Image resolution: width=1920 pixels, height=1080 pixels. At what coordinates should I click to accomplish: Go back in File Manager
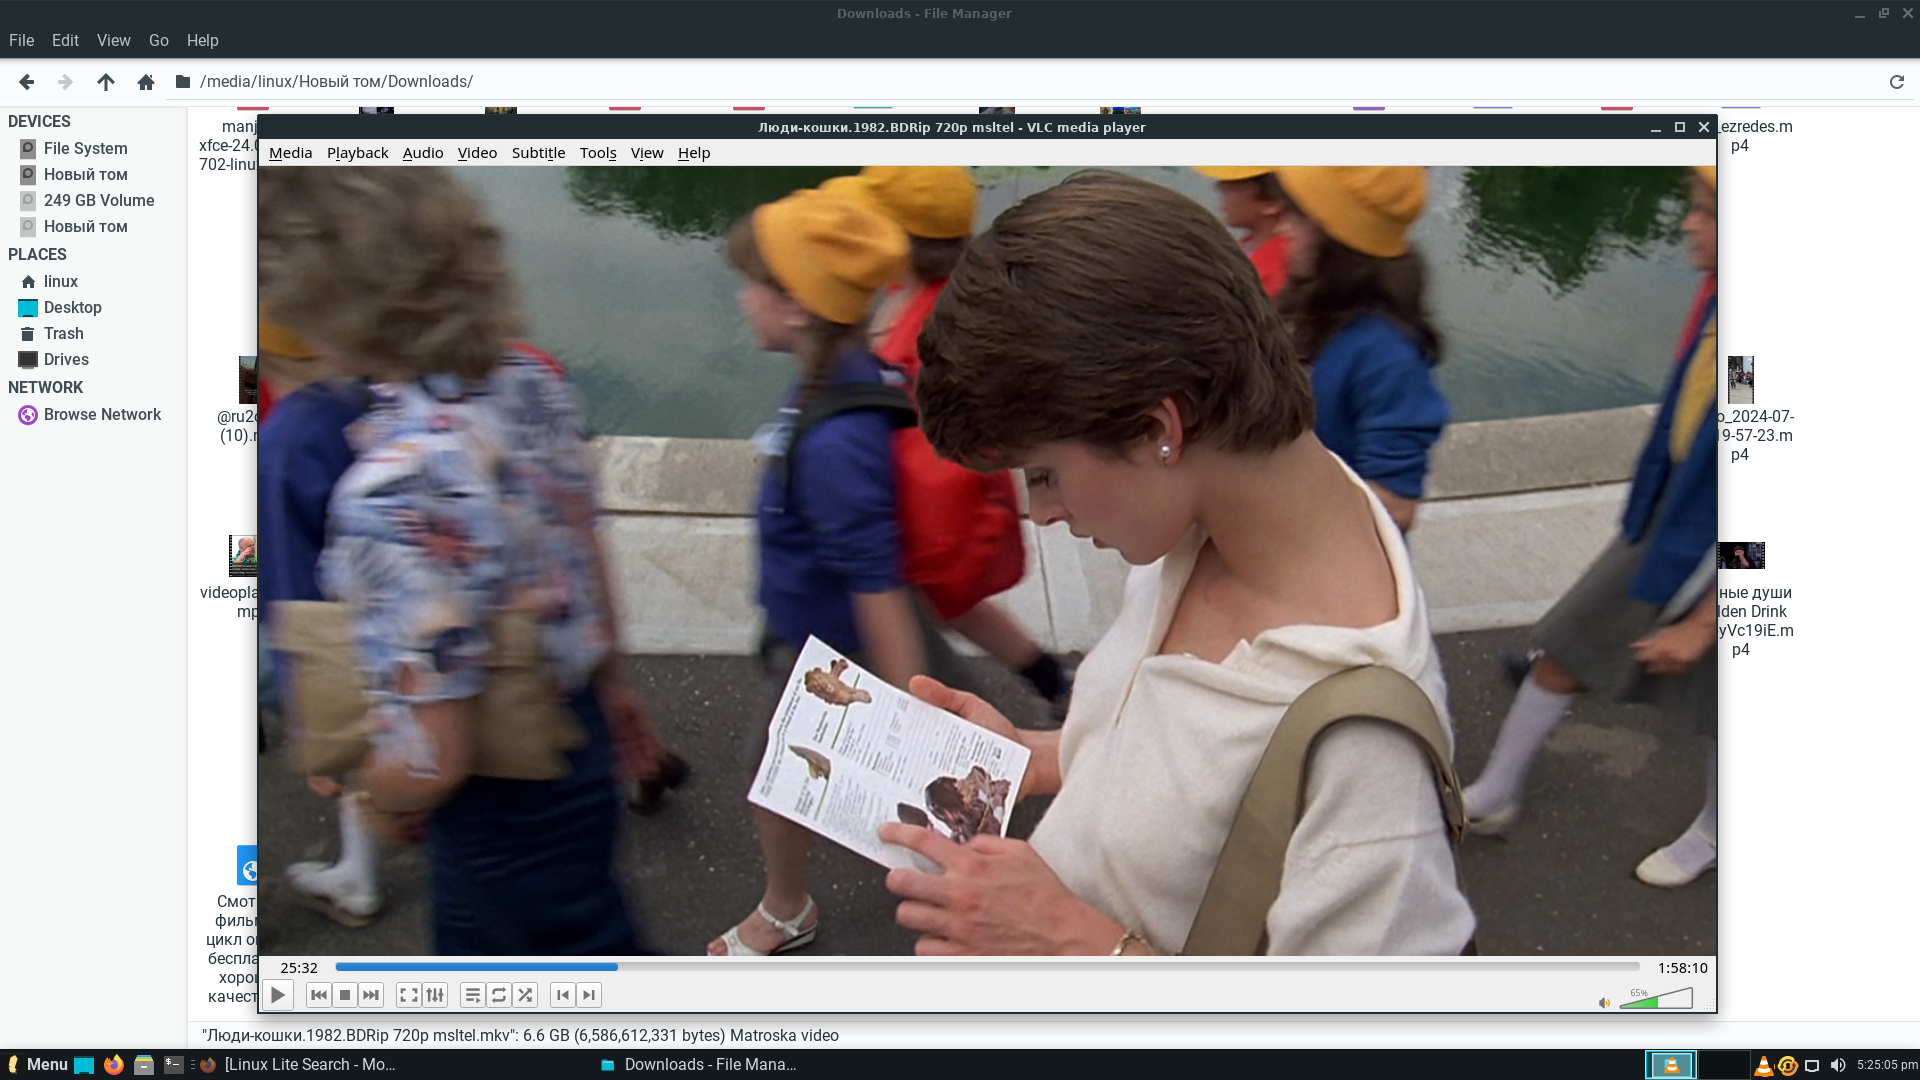point(27,82)
